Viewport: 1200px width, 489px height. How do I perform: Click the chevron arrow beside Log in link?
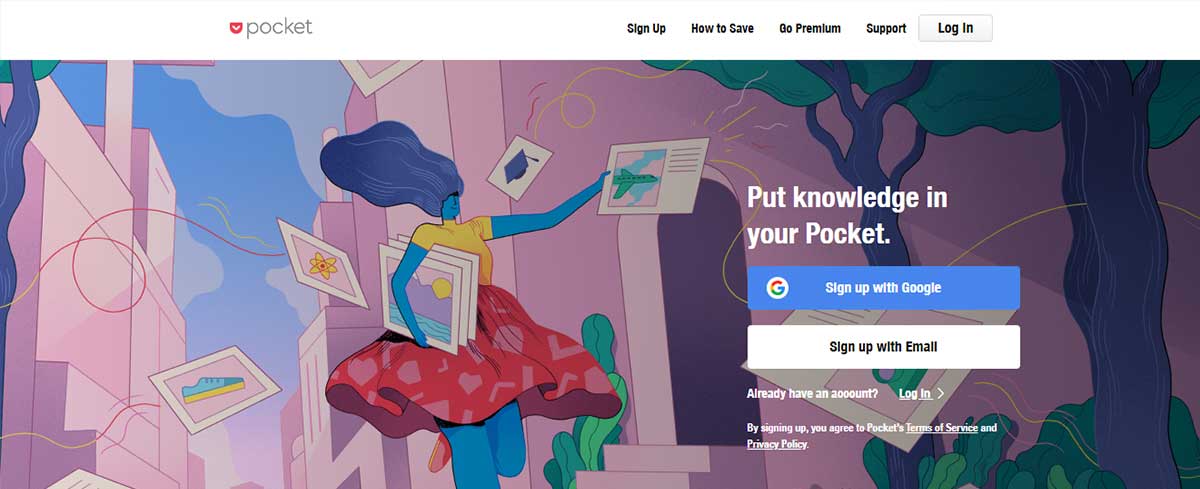click(x=940, y=394)
